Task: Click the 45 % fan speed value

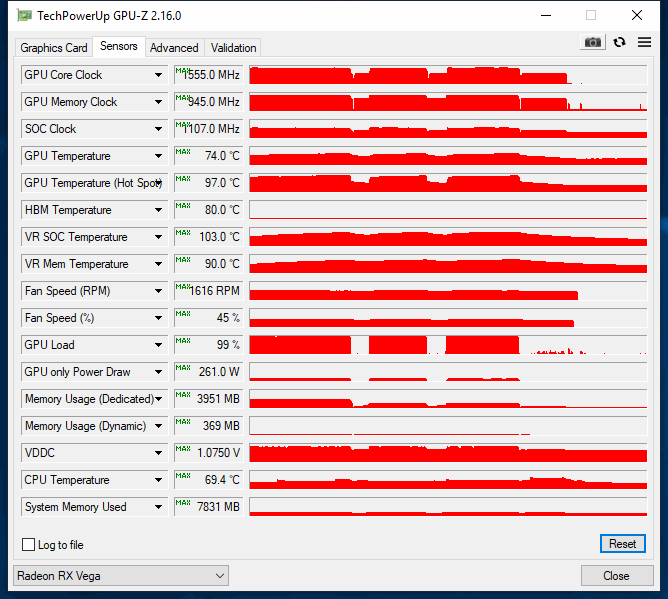Action: tap(208, 318)
